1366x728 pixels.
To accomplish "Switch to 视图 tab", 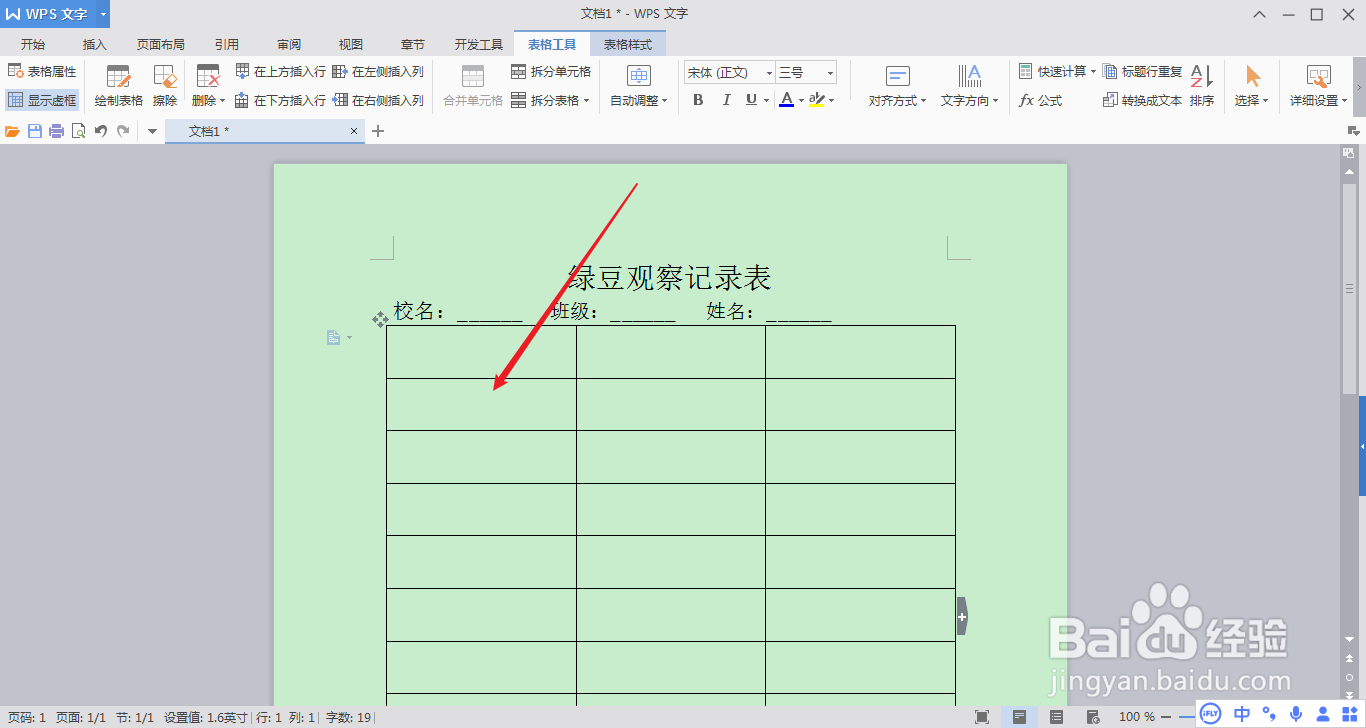I will [x=351, y=44].
